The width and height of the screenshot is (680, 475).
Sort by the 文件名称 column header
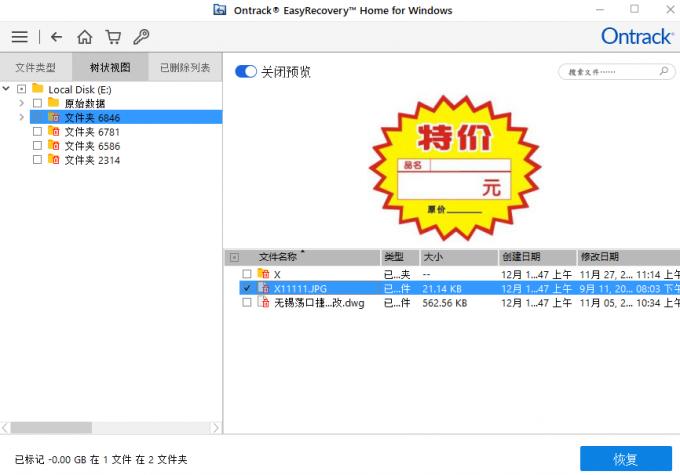(x=302, y=257)
